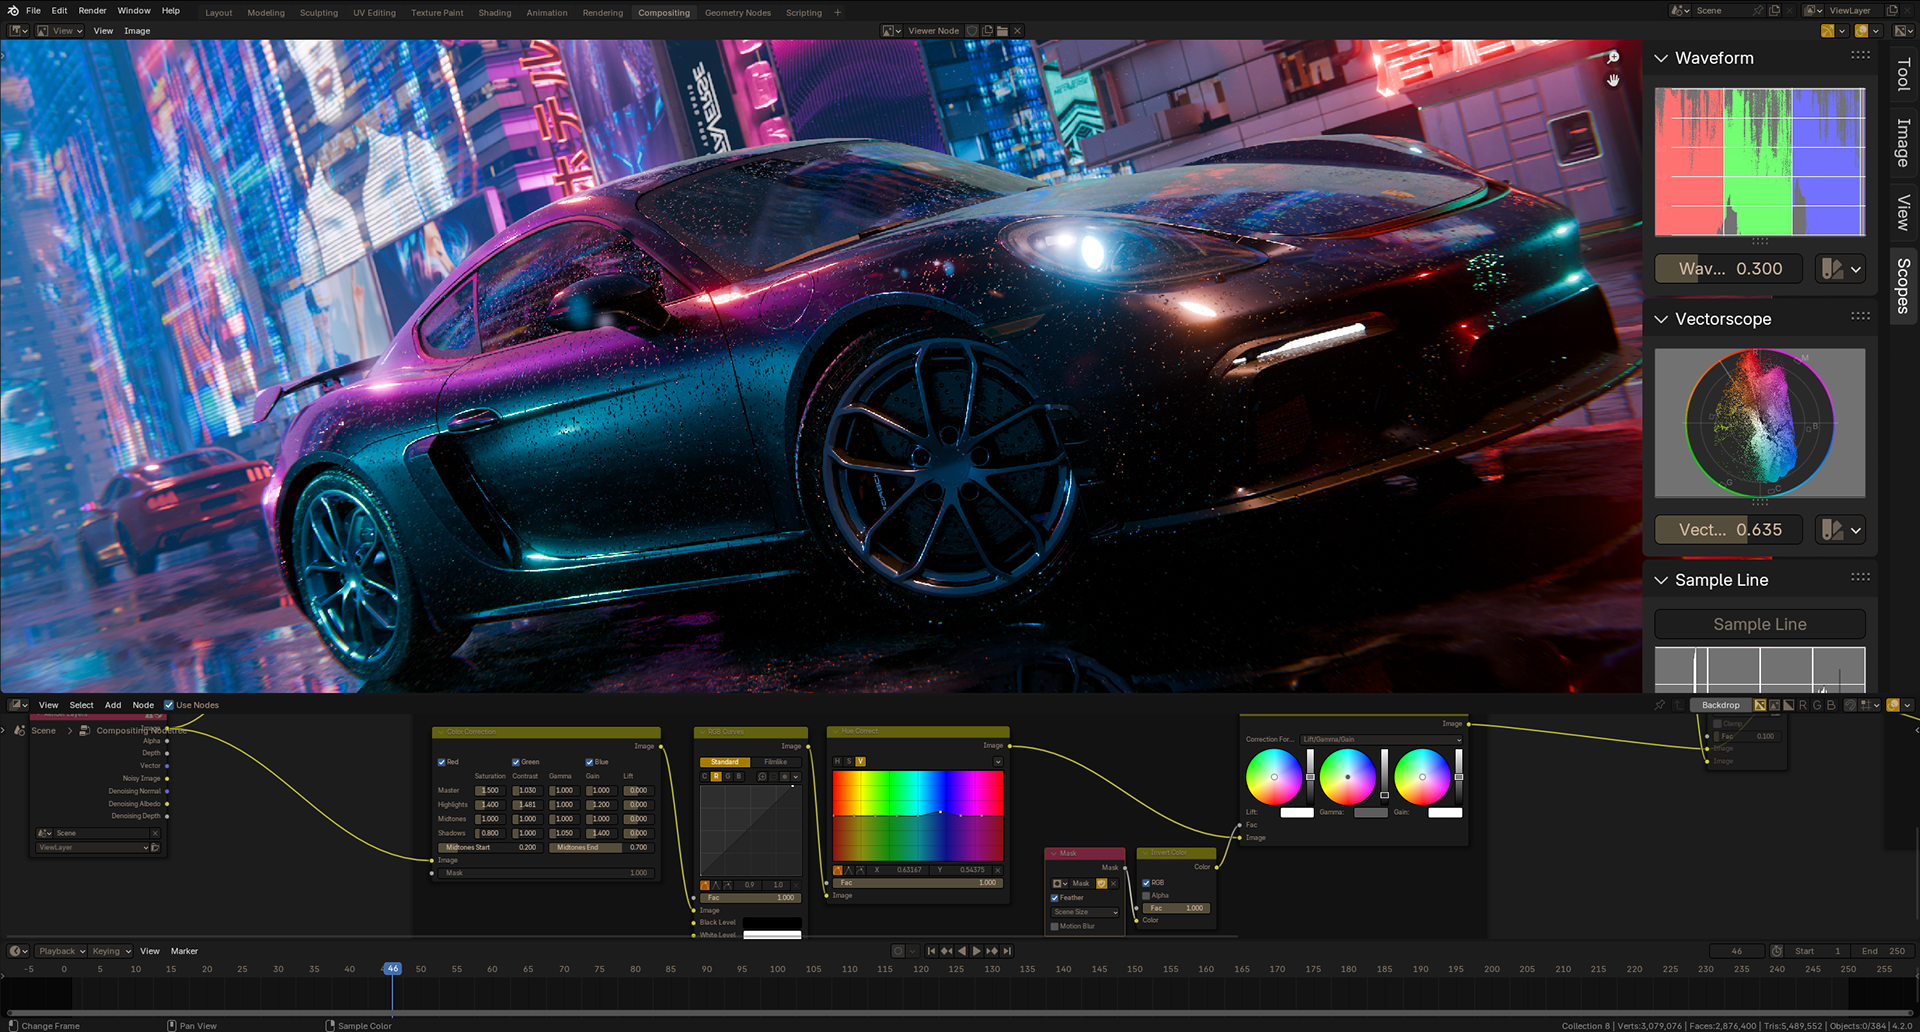Enable Motion Blur in the Mask node
1920x1032 pixels.
tap(1054, 926)
